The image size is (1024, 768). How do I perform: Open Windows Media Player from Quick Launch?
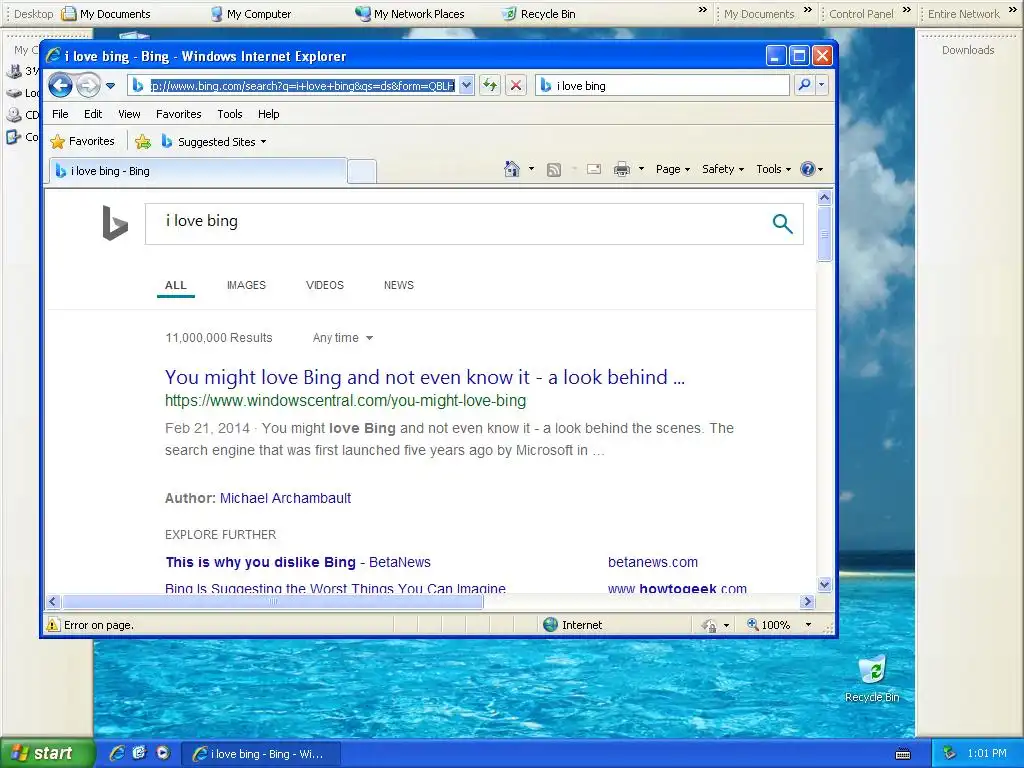[163, 753]
